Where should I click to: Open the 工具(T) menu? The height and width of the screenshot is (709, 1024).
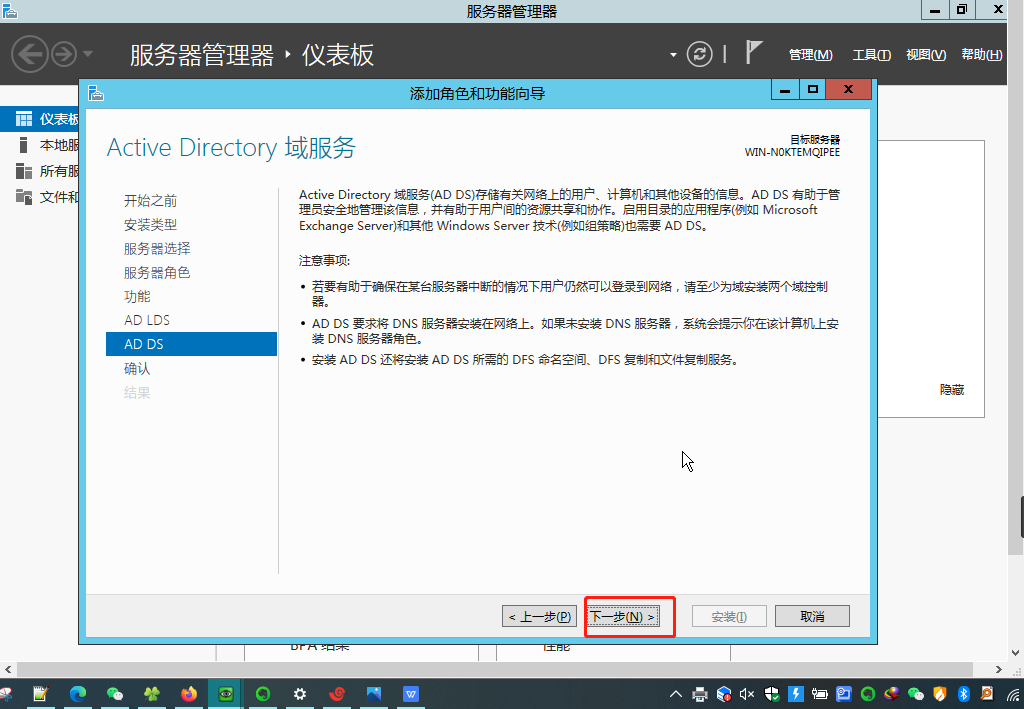pos(871,55)
